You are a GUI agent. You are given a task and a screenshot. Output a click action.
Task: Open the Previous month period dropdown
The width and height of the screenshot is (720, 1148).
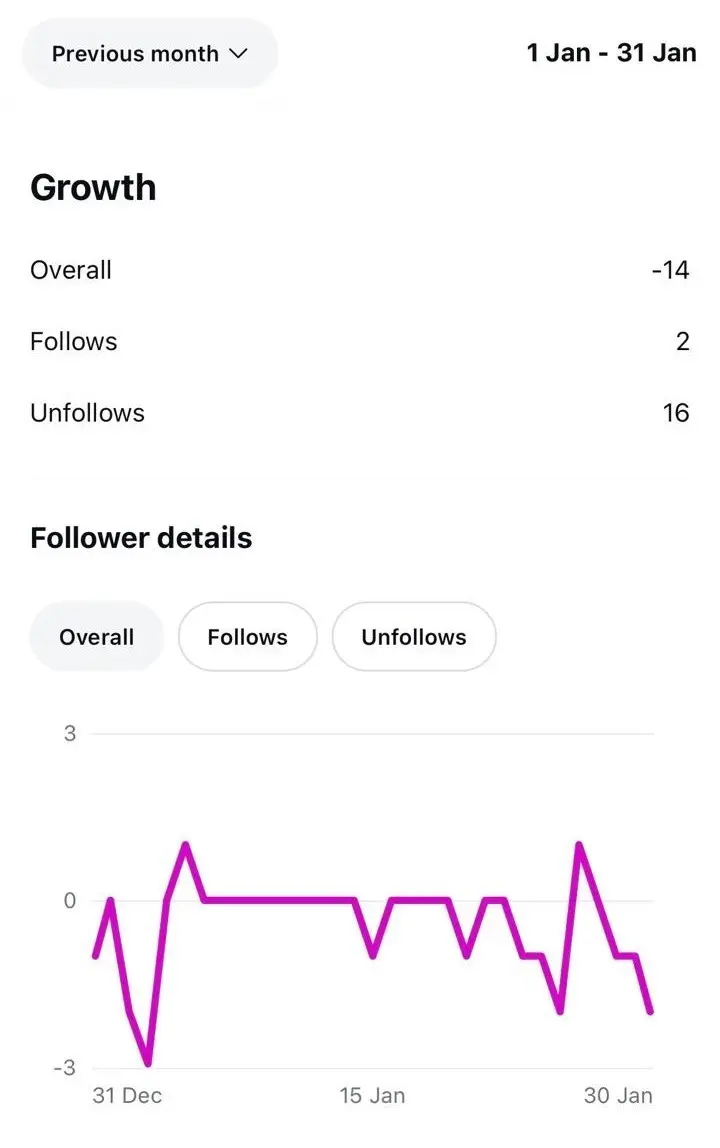tap(148, 54)
